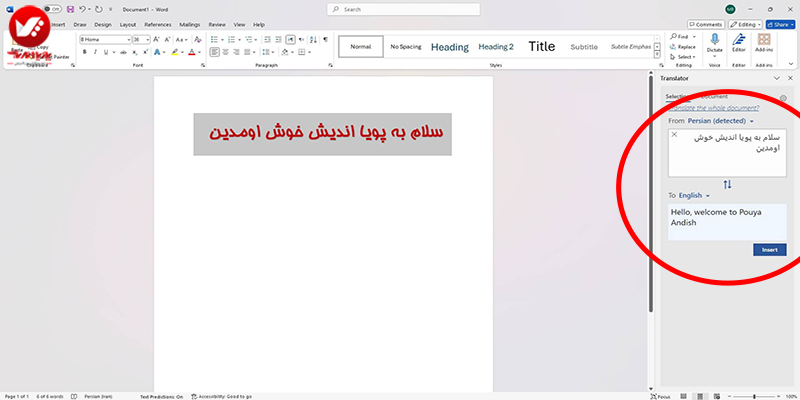
Task: Apply the Heading 2 style
Action: tap(496, 46)
